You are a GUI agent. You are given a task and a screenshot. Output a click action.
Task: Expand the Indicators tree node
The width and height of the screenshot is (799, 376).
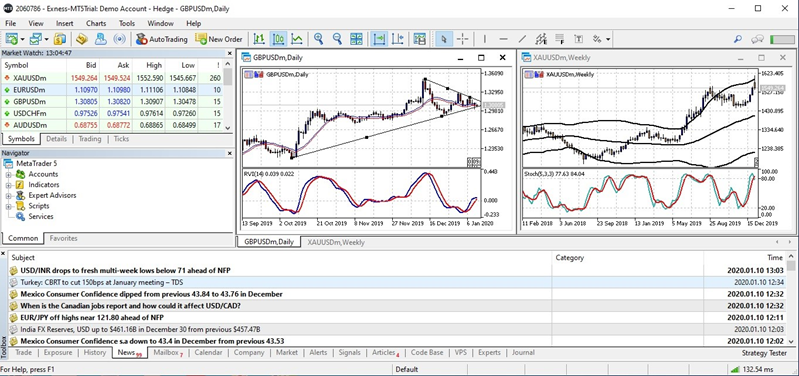click(8, 185)
